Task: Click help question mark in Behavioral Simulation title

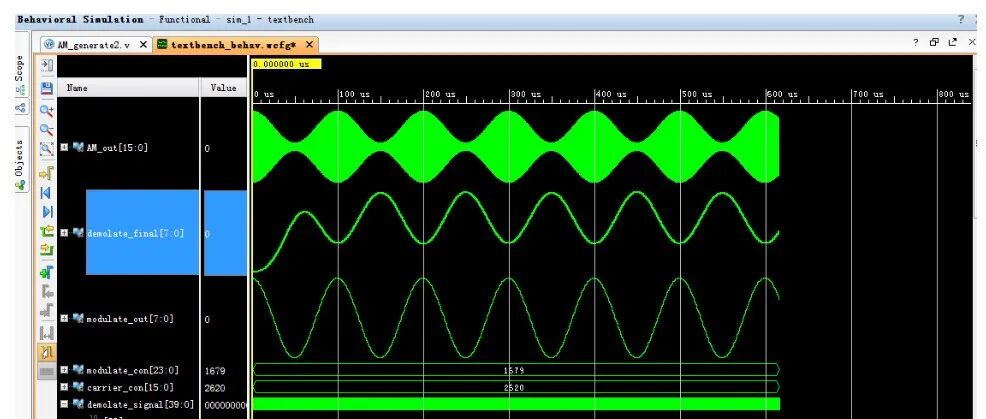Action: 961,20
